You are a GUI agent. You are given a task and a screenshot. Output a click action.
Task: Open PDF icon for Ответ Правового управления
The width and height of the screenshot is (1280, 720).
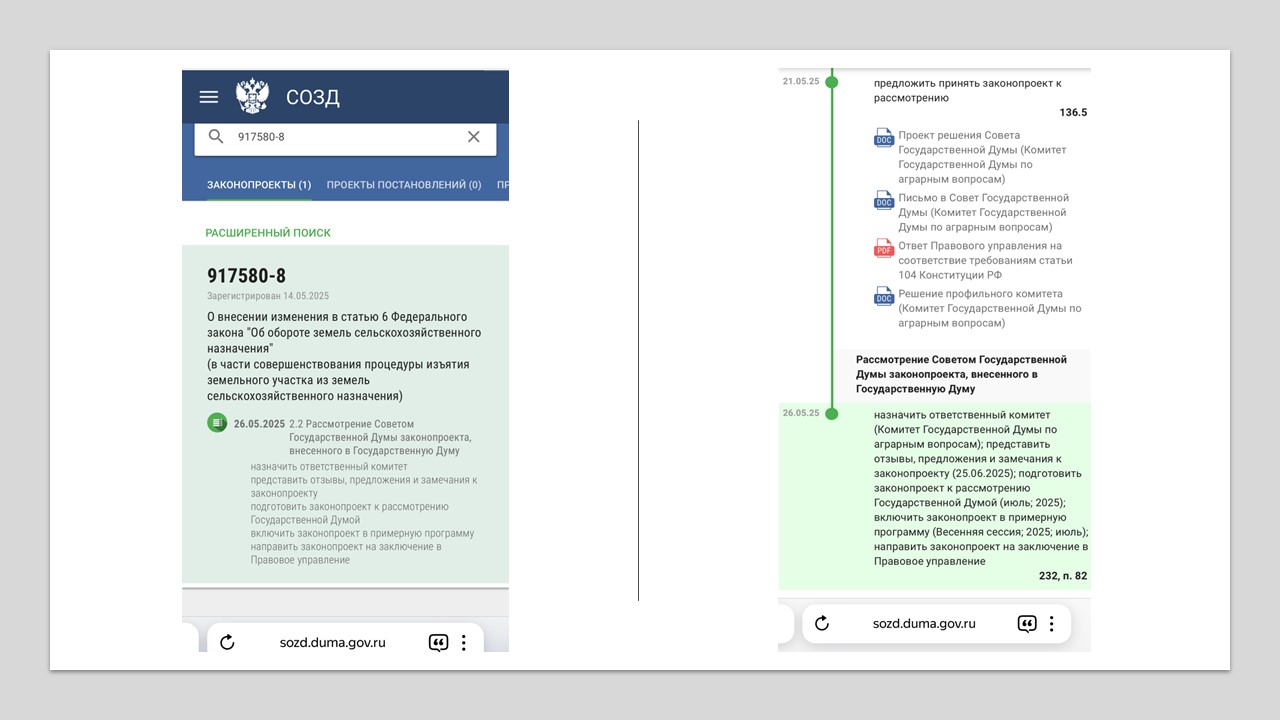point(884,248)
